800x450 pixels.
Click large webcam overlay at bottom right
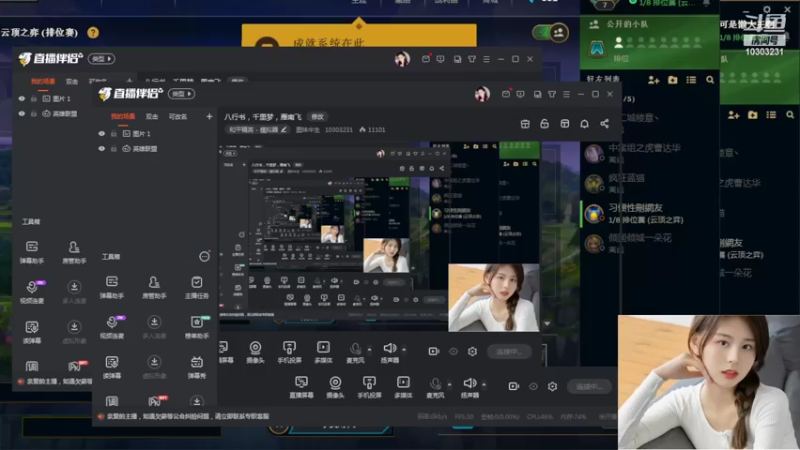709,382
